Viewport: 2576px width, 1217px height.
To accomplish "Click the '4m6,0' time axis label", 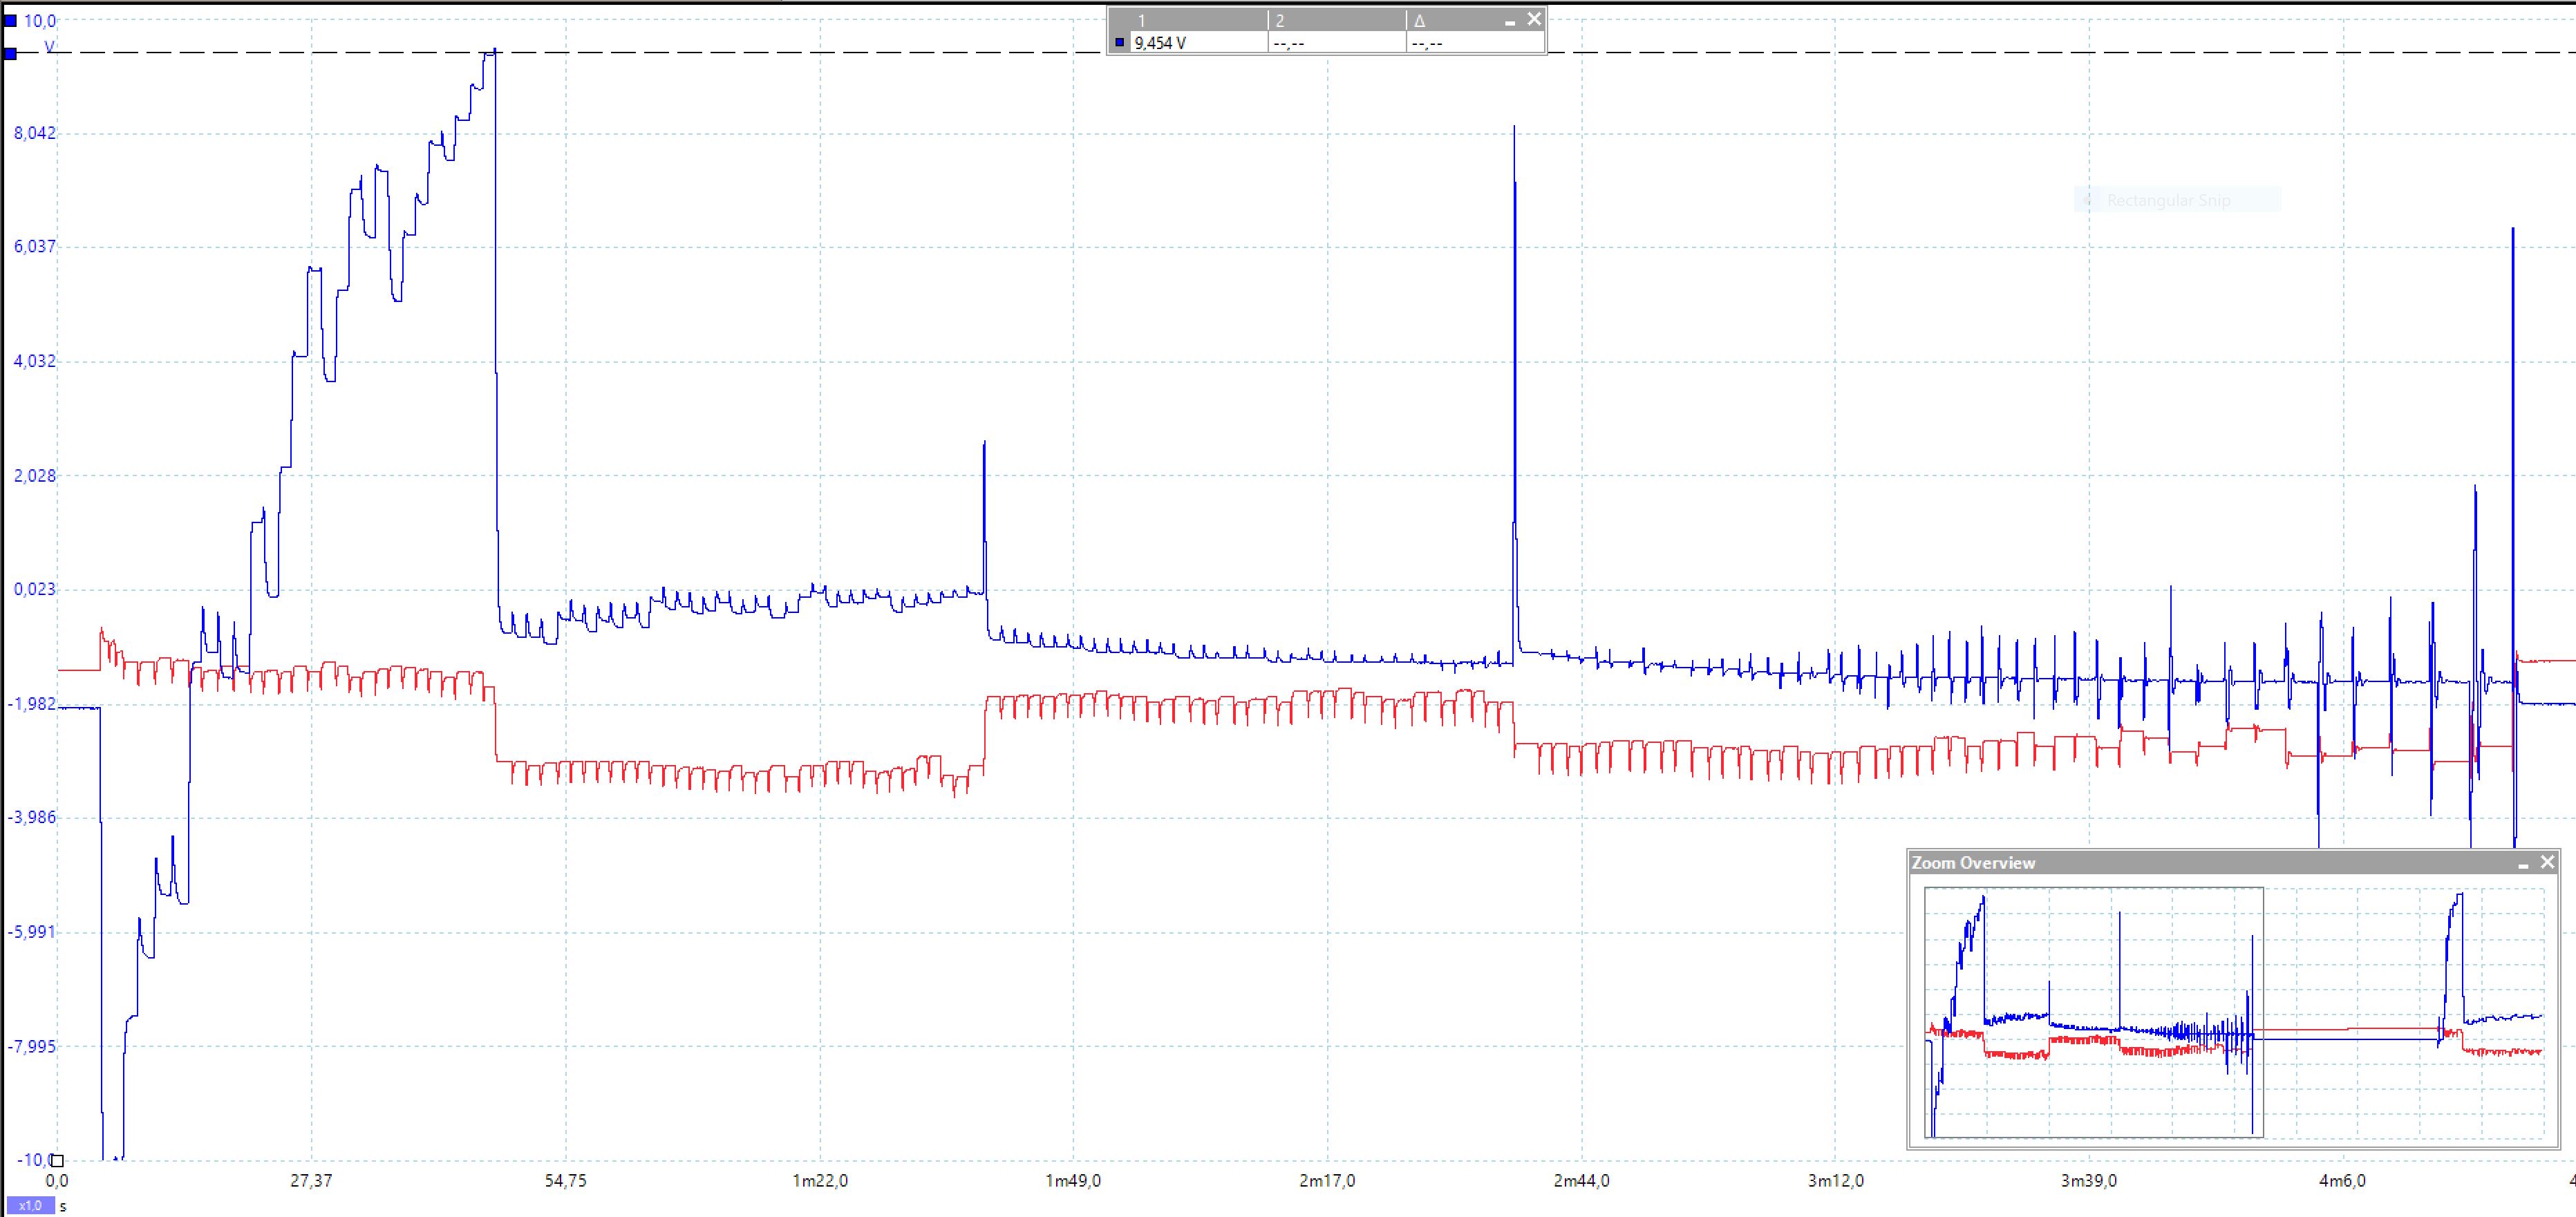I will click(x=2343, y=1181).
